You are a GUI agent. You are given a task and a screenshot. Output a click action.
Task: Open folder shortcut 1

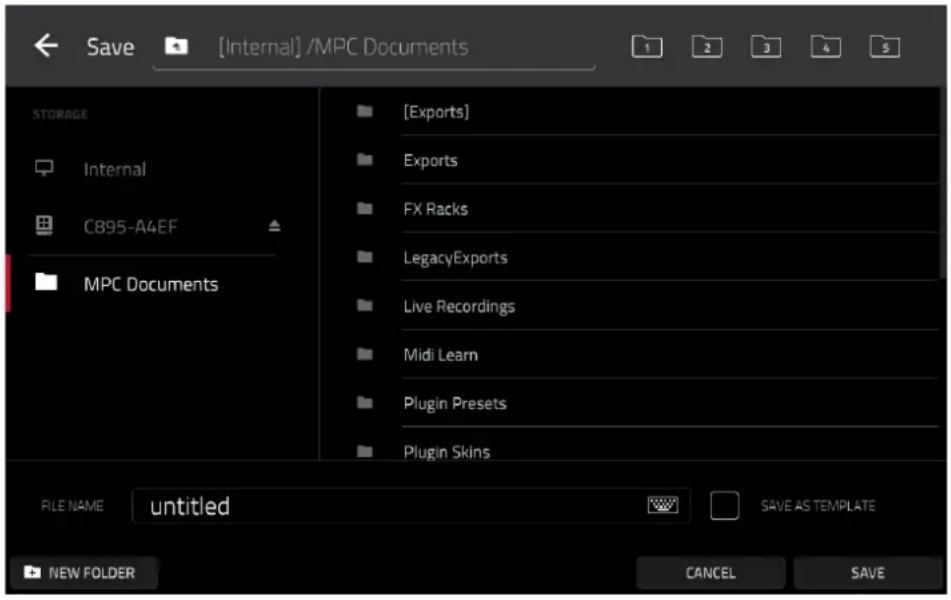point(647,47)
